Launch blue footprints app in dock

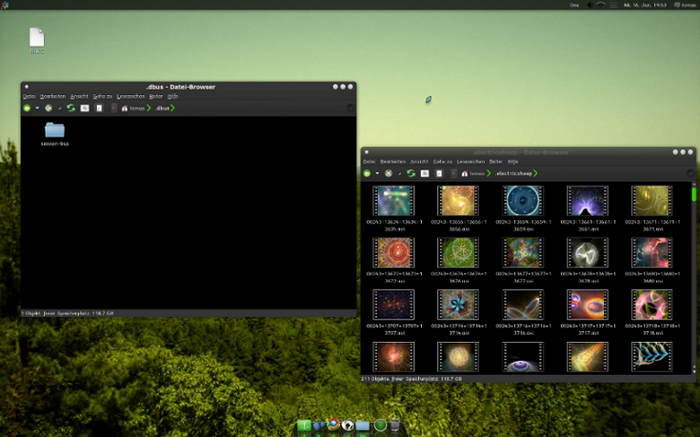coord(318,426)
